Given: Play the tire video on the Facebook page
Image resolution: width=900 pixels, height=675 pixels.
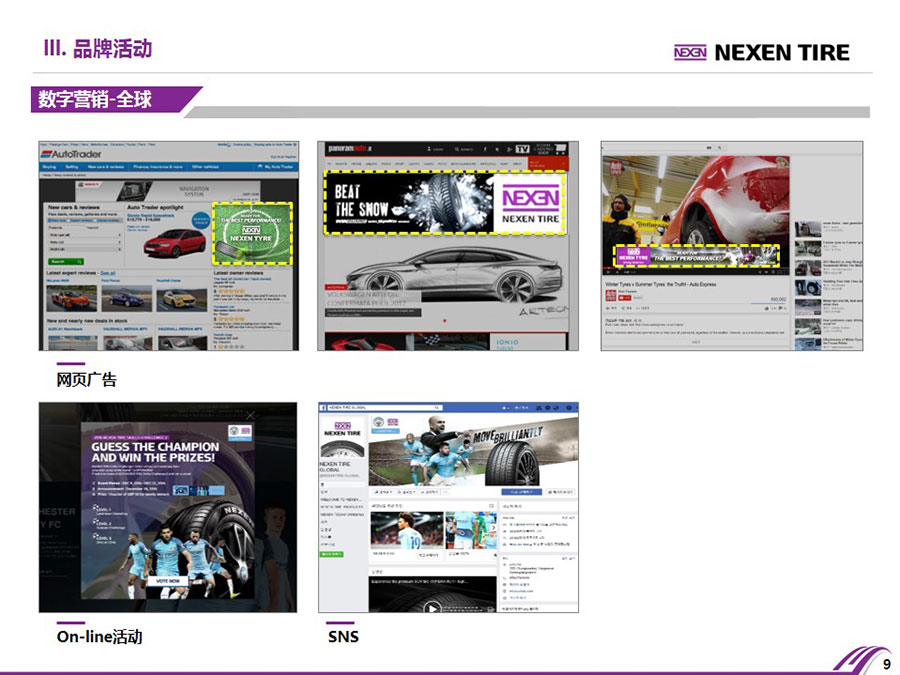Looking at the screenshot, I should coord(432,607).
